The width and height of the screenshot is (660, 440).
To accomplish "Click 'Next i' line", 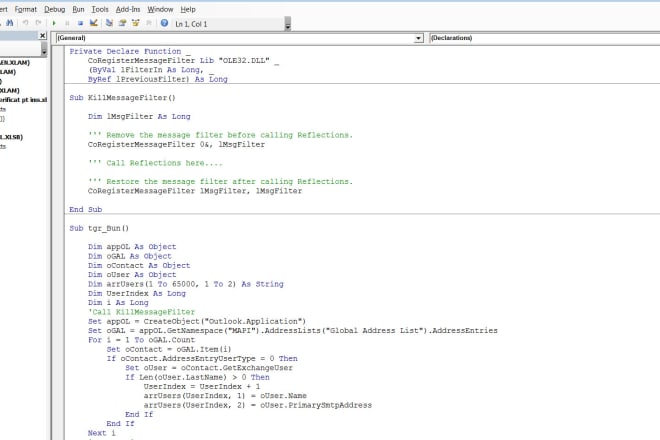I will [x=101, y=433].
